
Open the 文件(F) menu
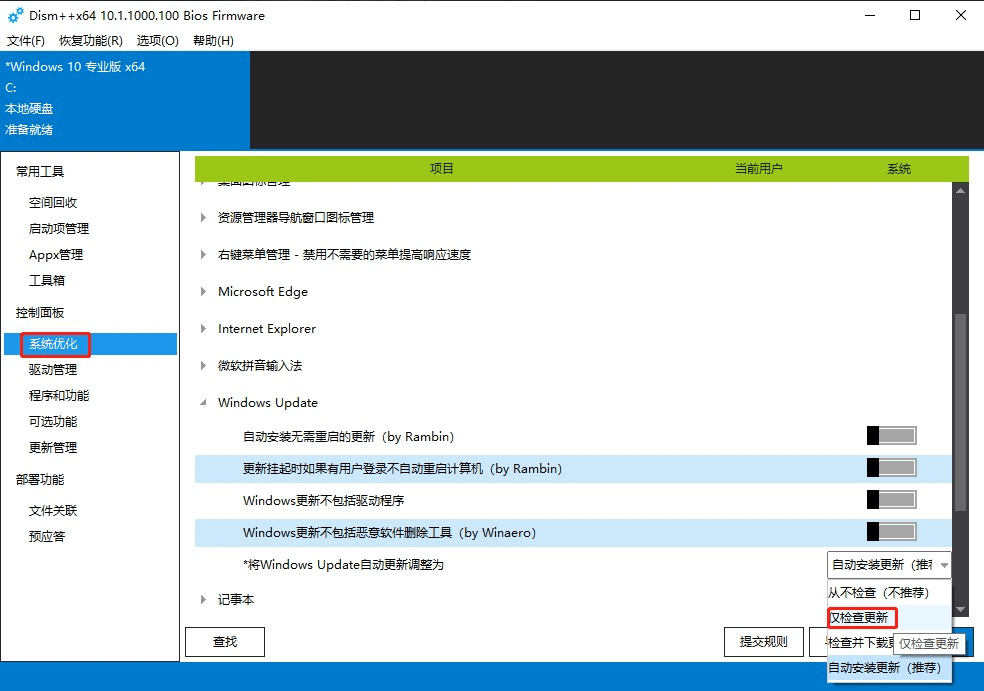pos(26,41)
